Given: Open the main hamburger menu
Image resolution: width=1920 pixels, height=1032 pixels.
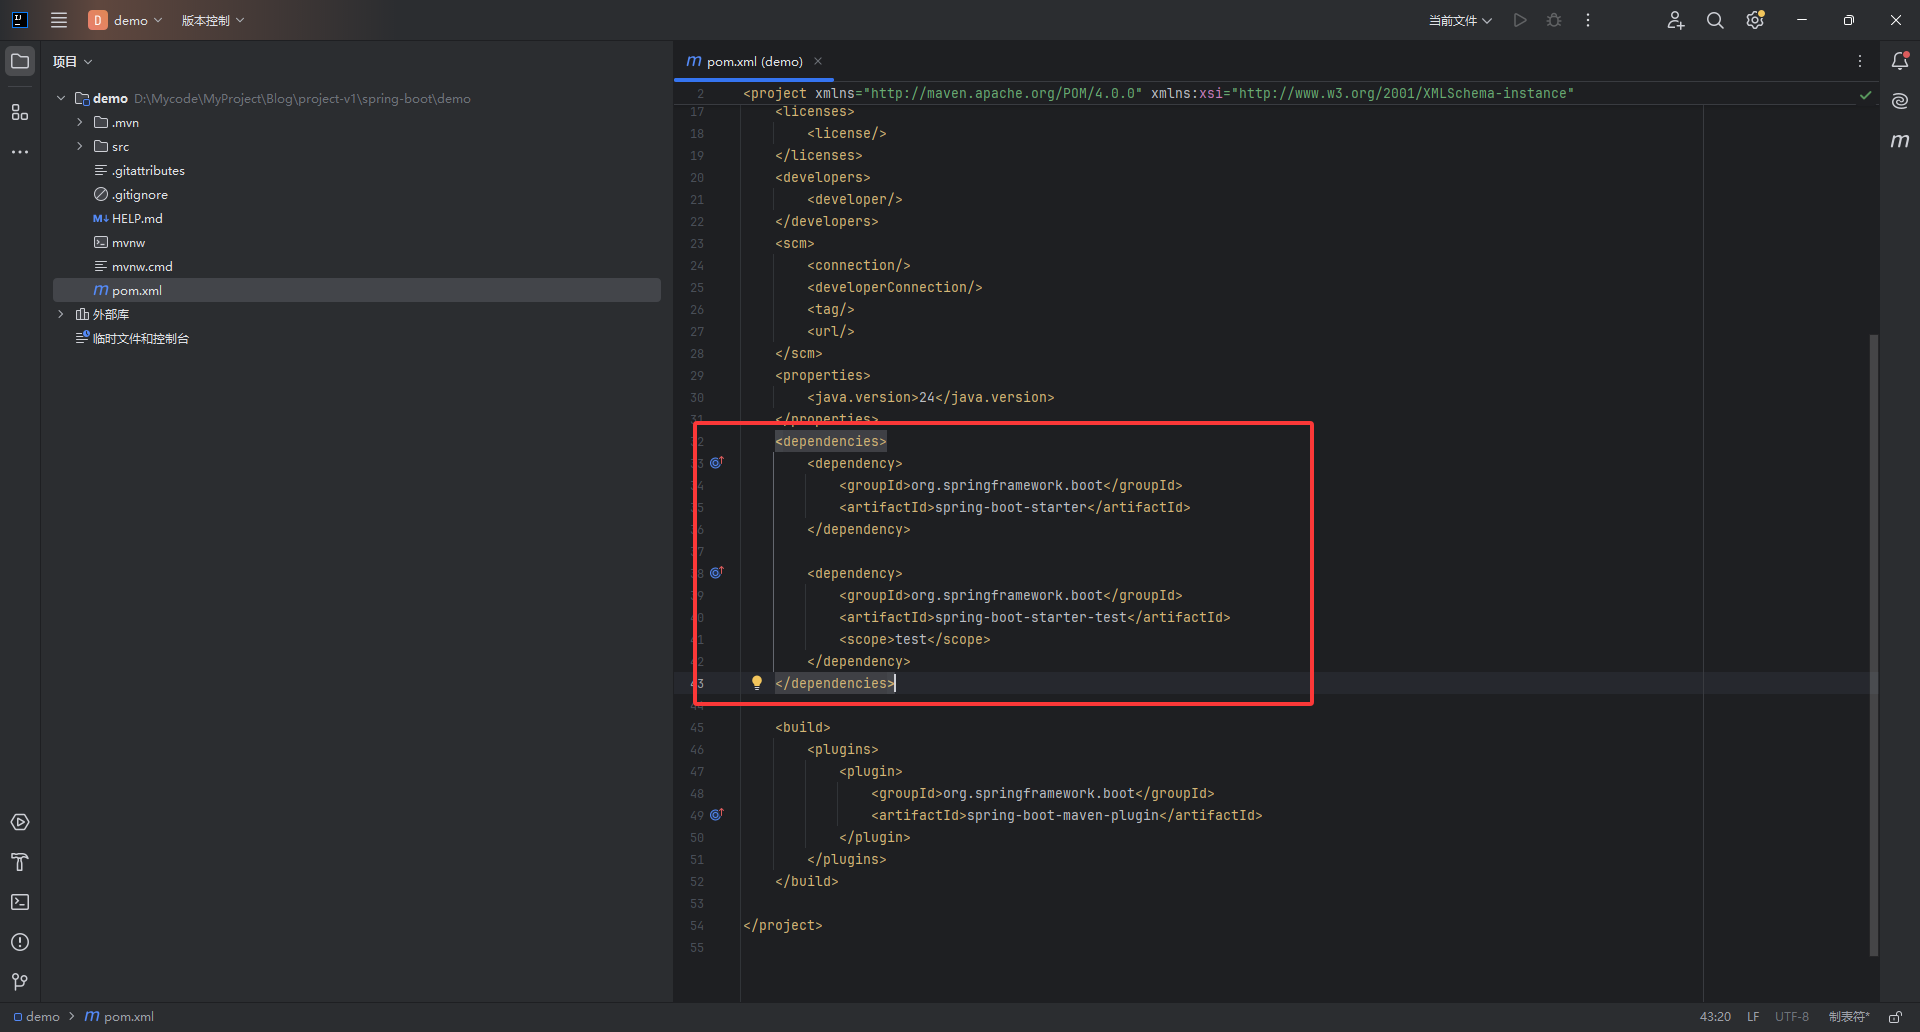Looking at the screenshot, I should 59,20.
